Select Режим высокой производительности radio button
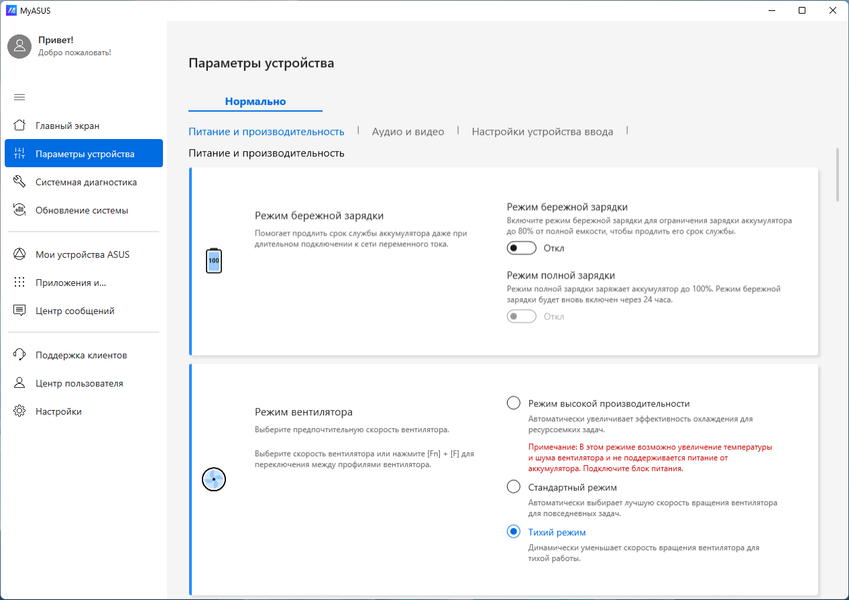Screen dimensions: 849x600 click(x=514, y=403)
